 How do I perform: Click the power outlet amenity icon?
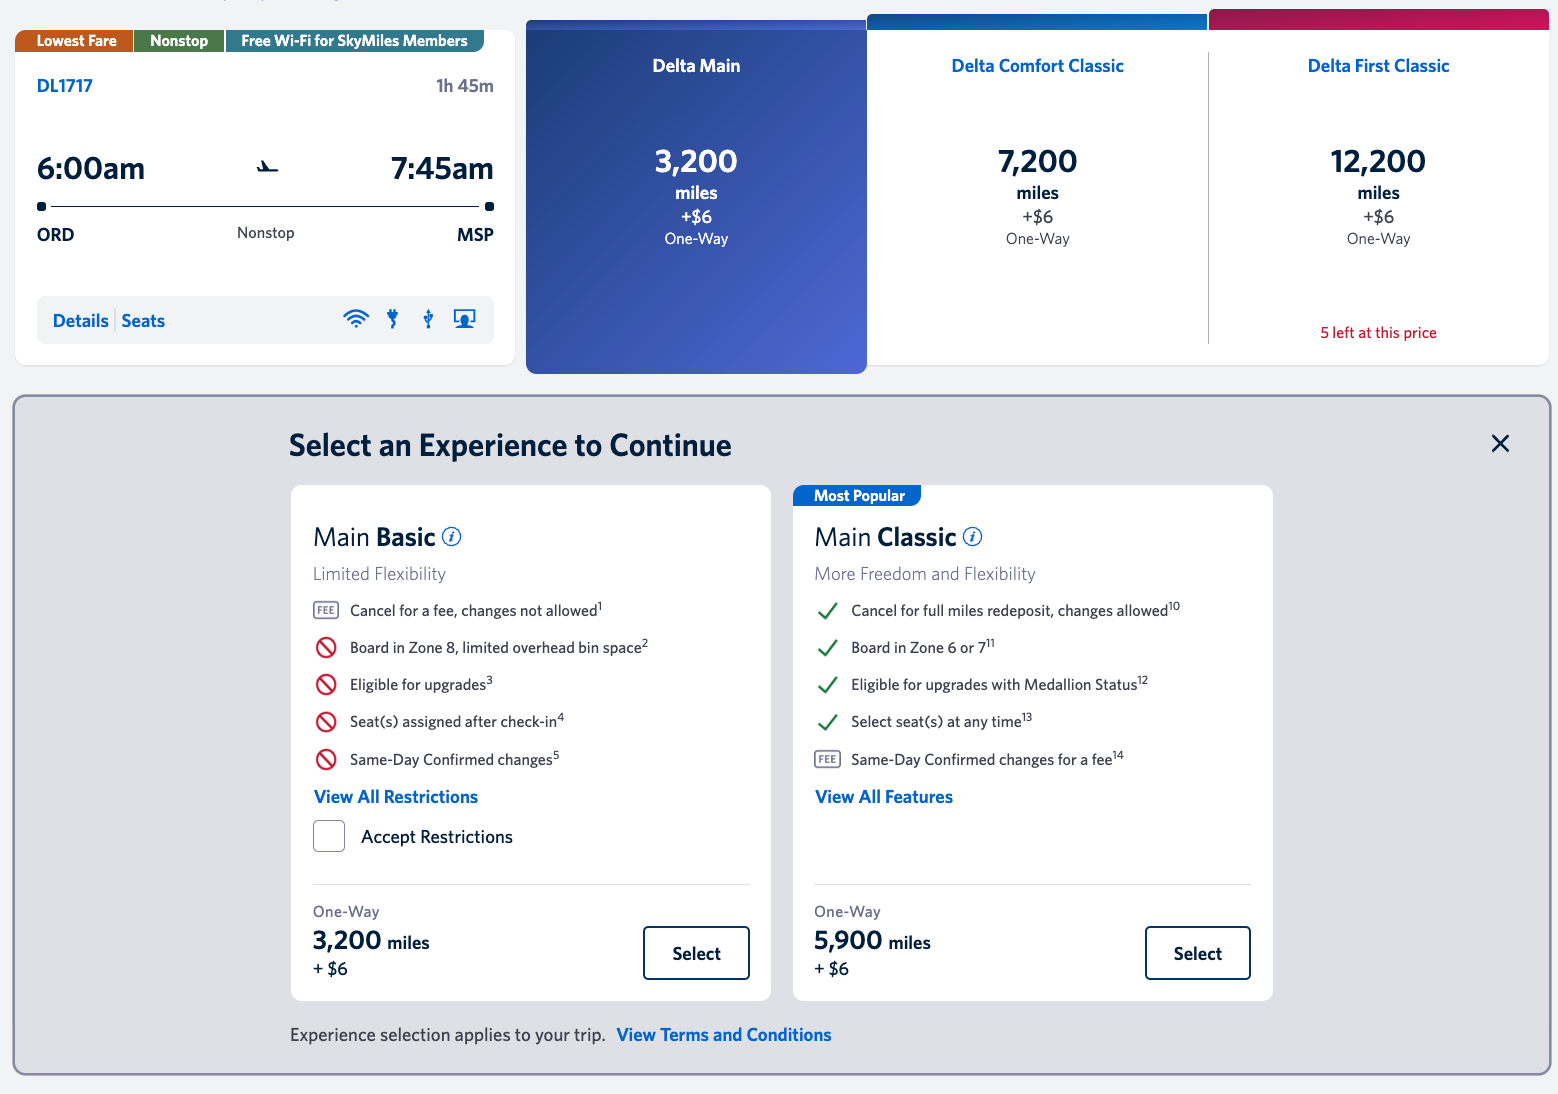point(393,319)
